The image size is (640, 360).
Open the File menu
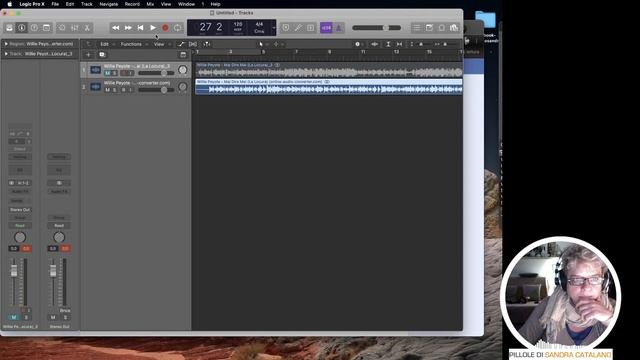pyautogui.click(x=55, y=4)
